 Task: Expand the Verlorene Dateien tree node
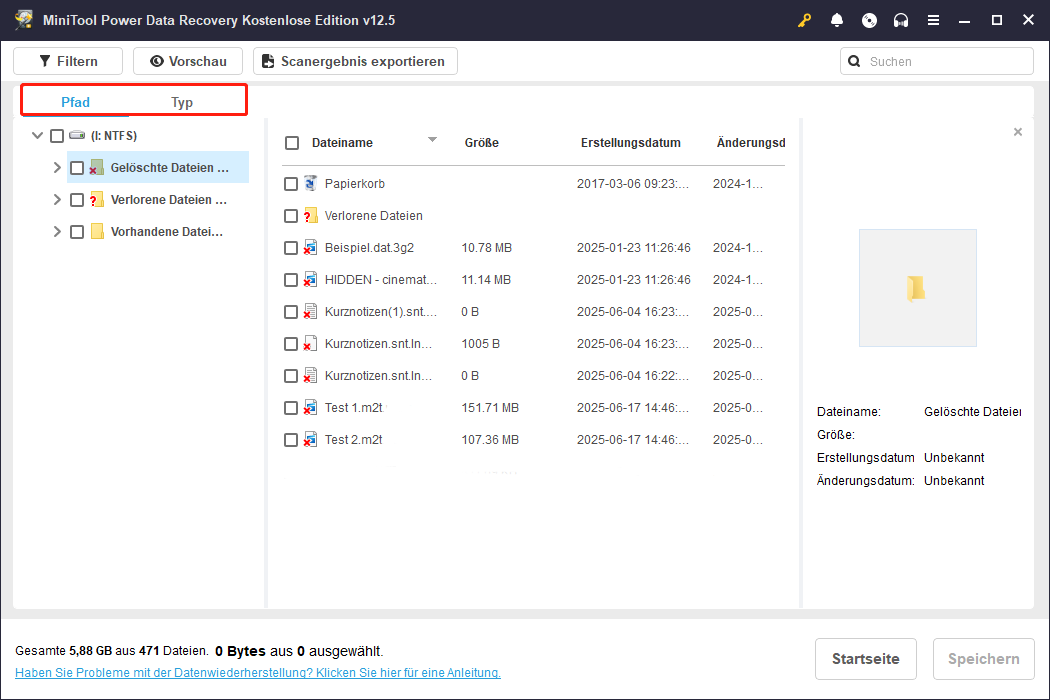[x=57, y=200]
